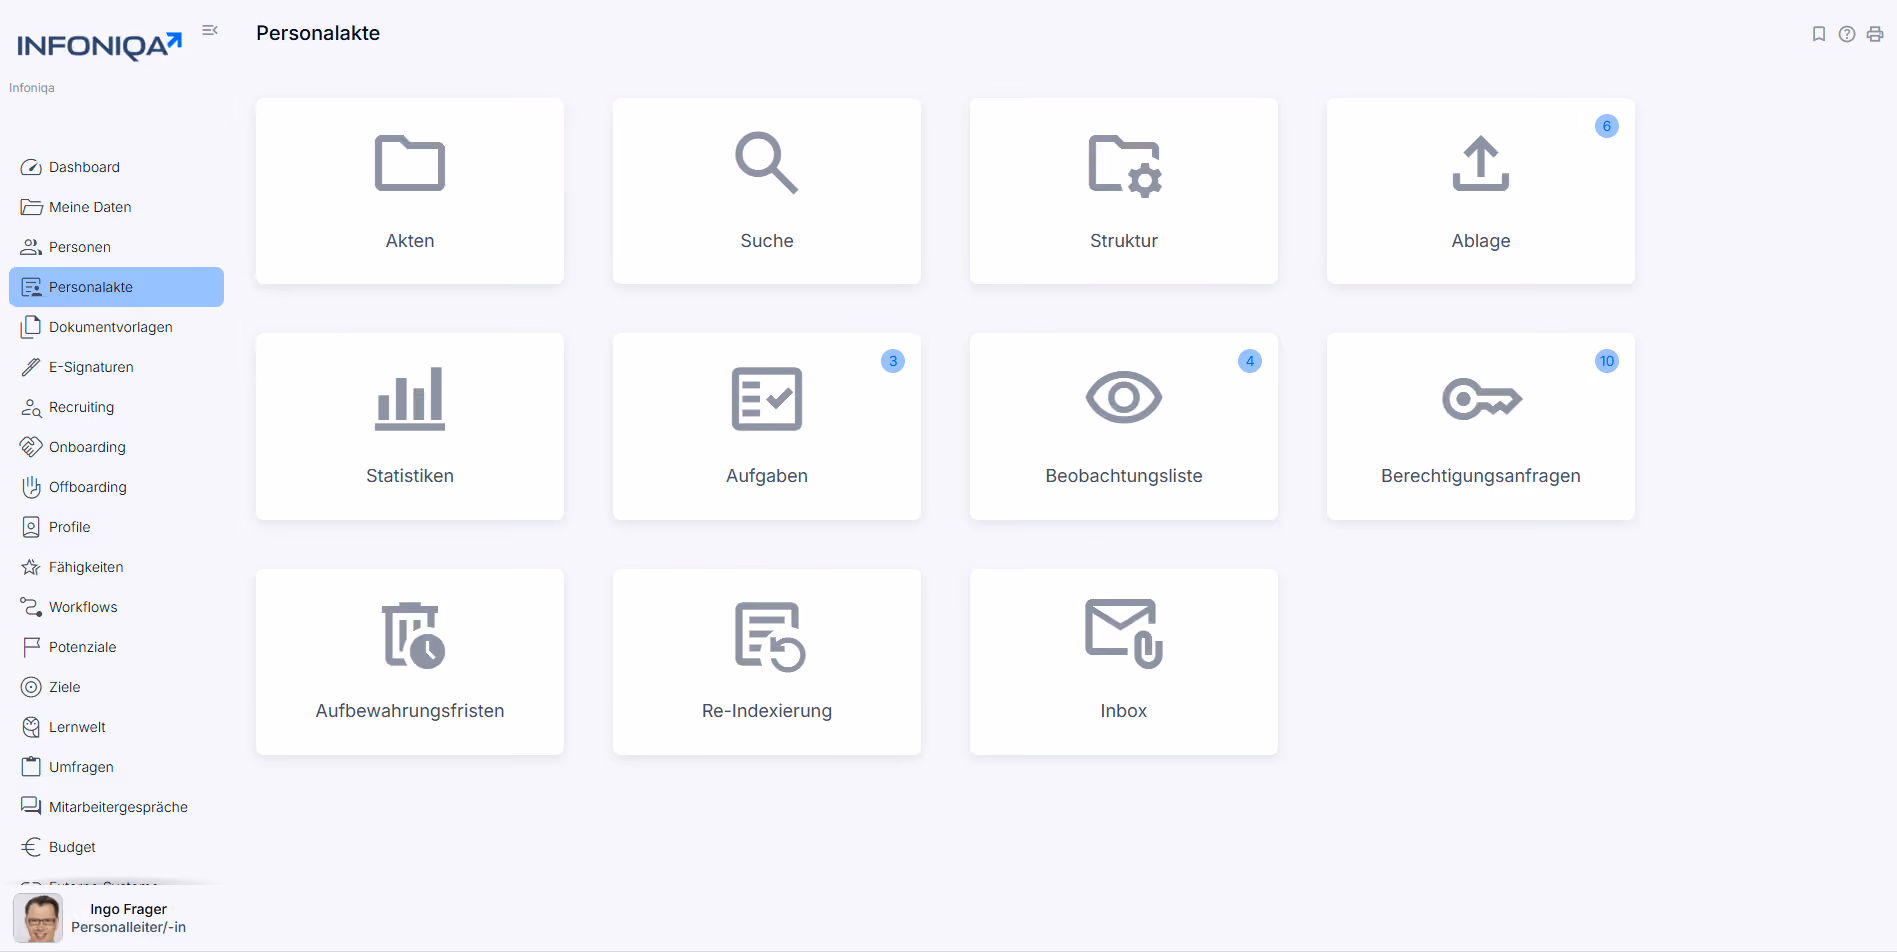
Task: Click the badge 3 on Aufgaben tile
Action: click(893, 361)
